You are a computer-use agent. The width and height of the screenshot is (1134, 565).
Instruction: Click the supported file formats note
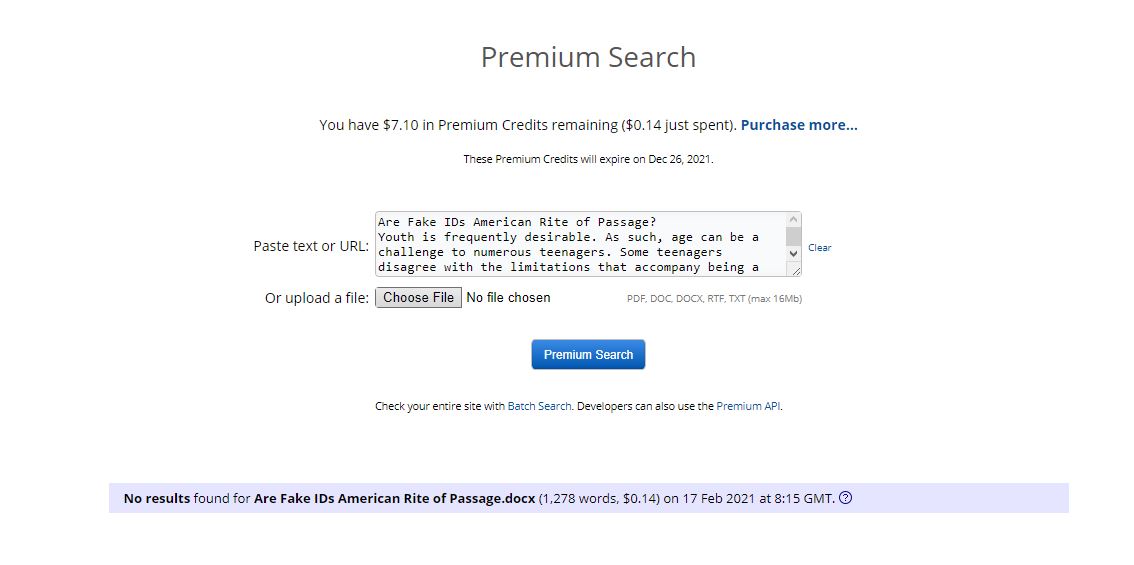714,299
